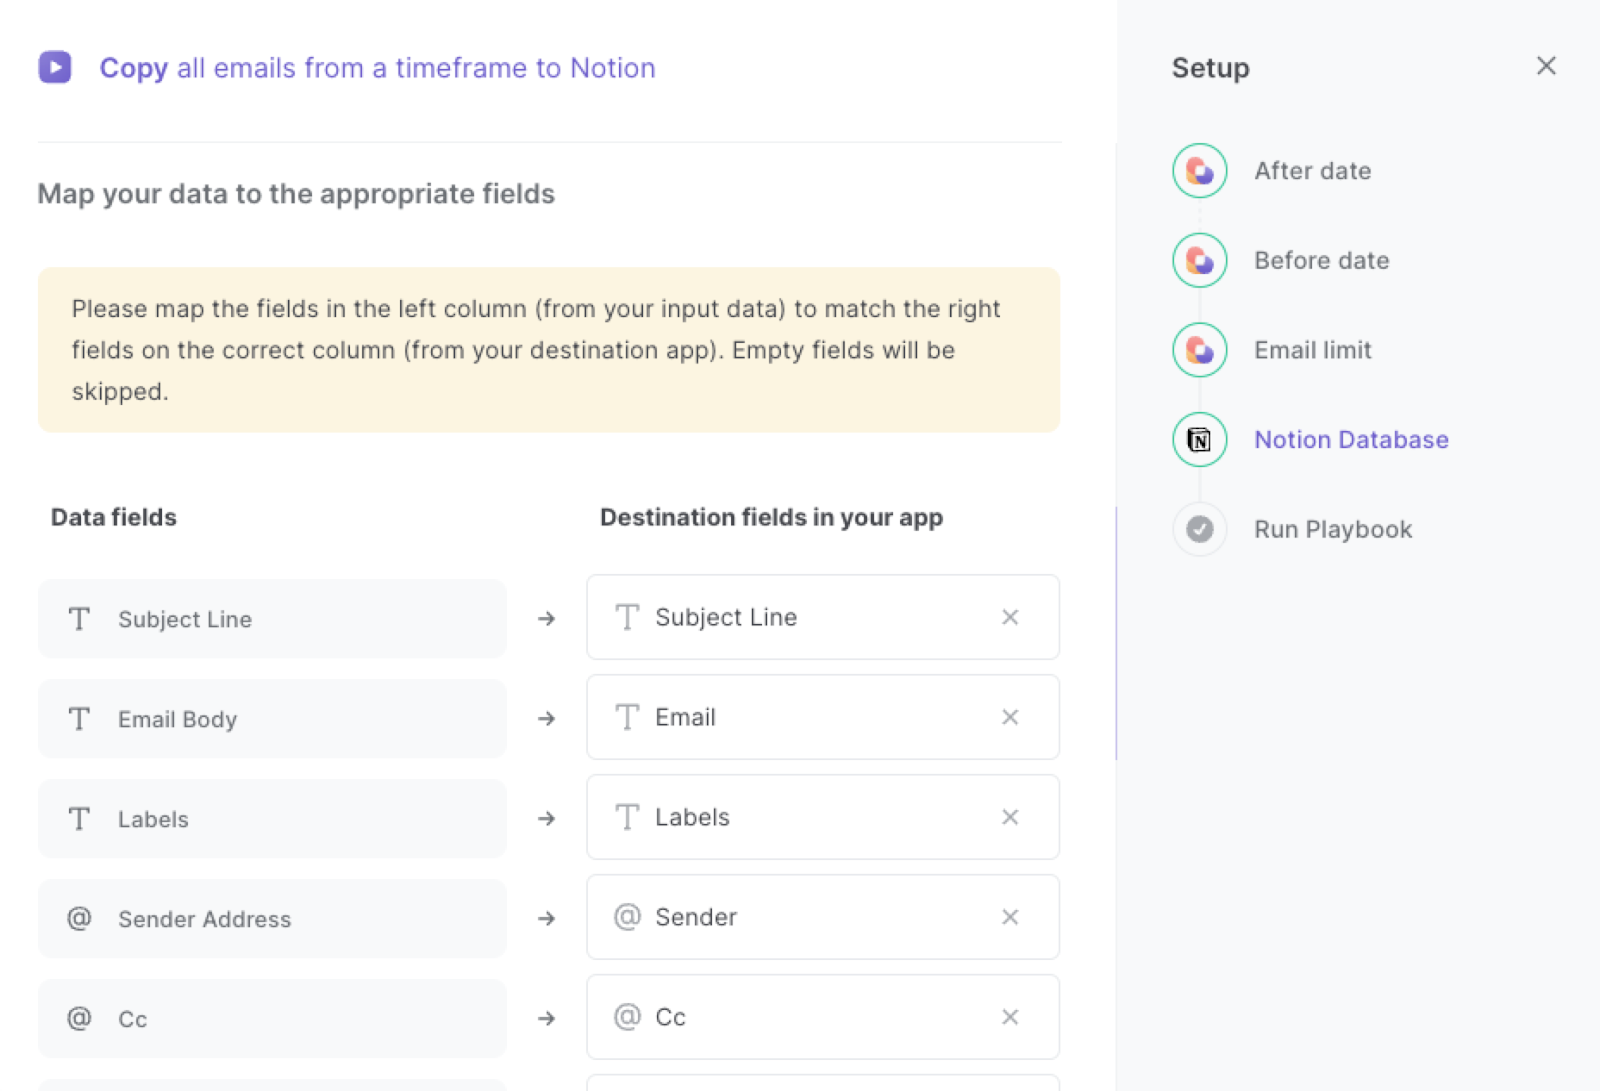
Task: Click the Cc data field
Action: tap(272, 1019)
